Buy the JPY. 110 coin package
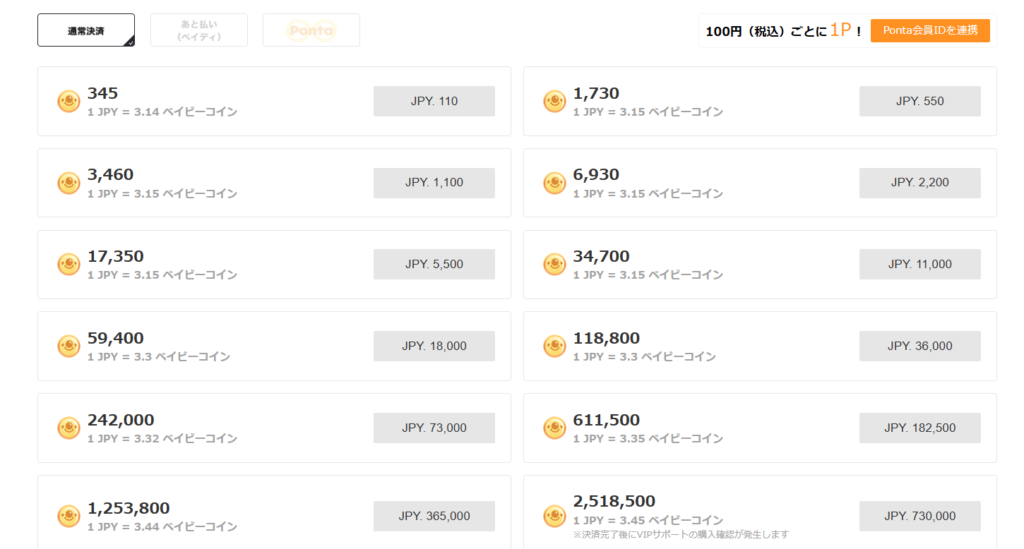 coord(434,101)
